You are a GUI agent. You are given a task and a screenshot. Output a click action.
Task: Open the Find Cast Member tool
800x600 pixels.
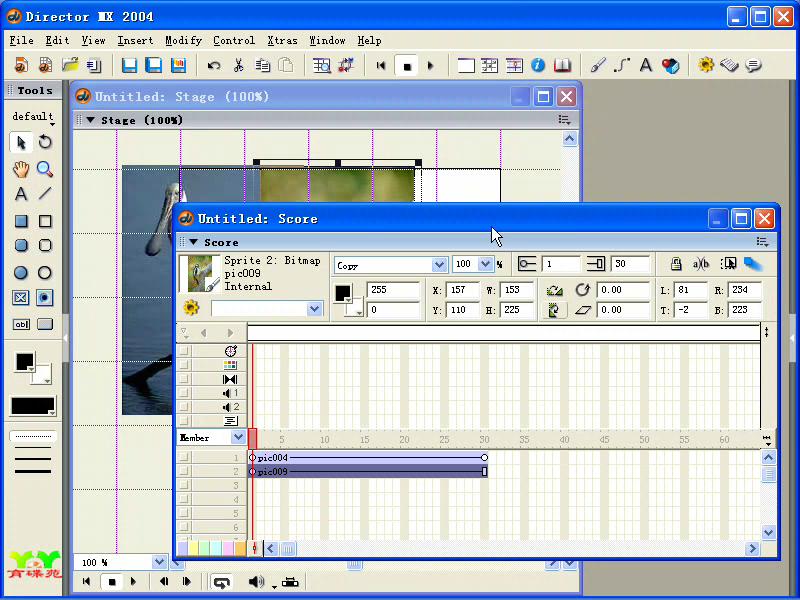321,65
